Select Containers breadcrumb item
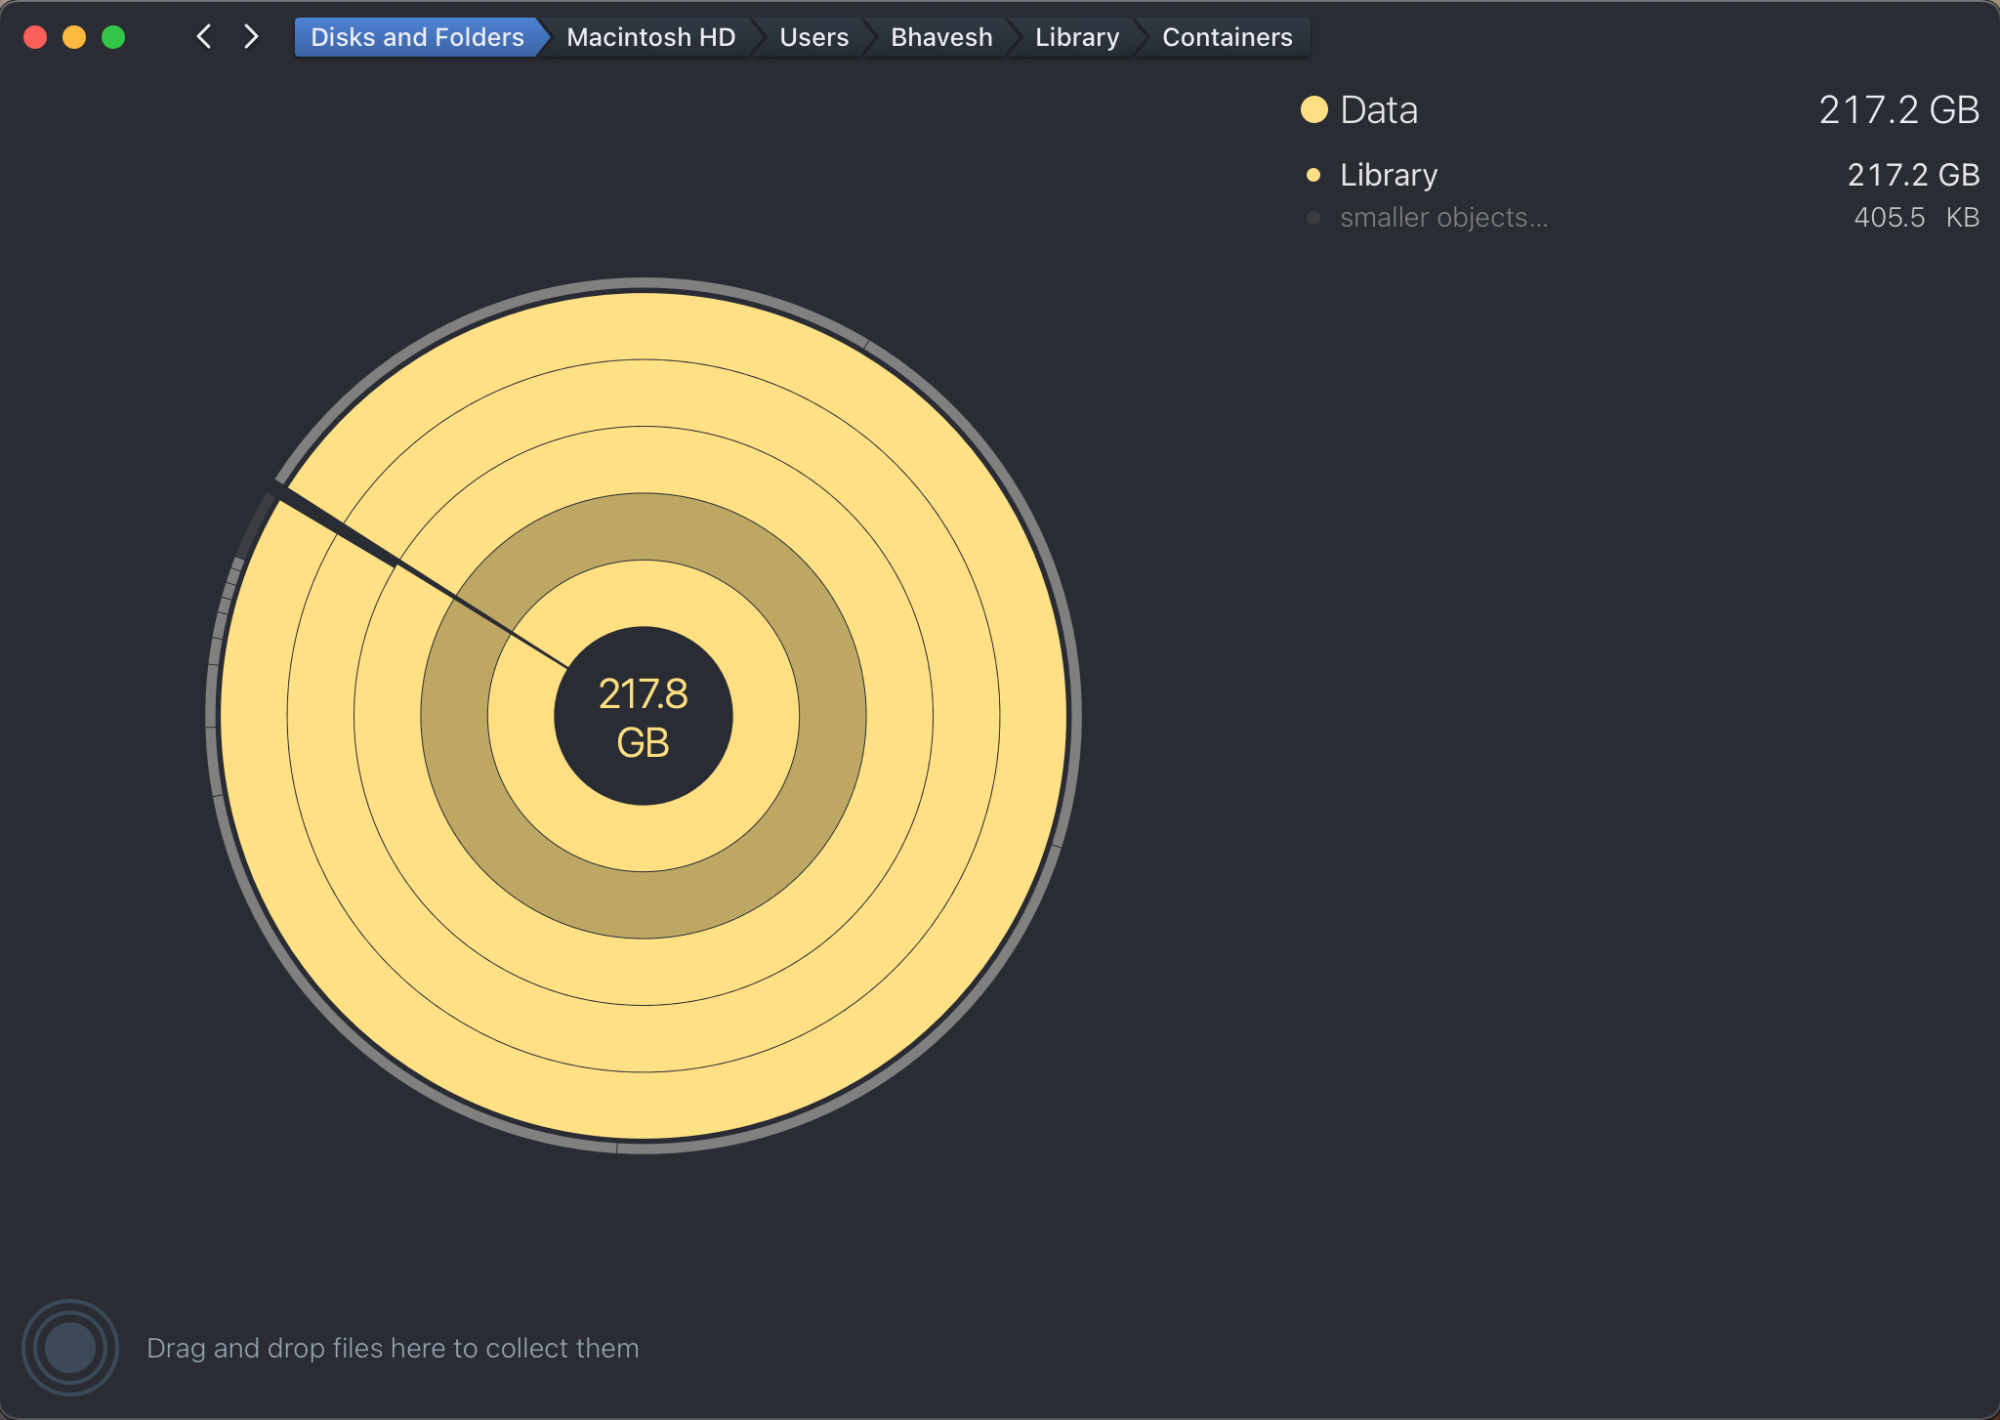 (x=1227, y=37)
